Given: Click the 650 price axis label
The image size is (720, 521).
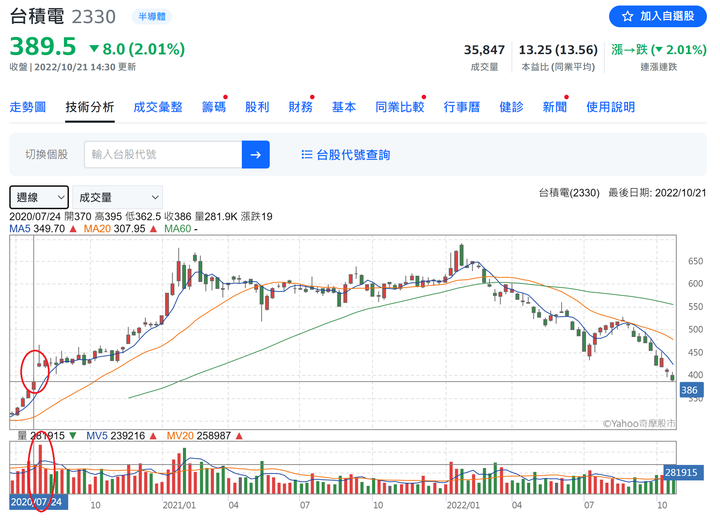Looking at the screenshot, I should tap(695, 261).
